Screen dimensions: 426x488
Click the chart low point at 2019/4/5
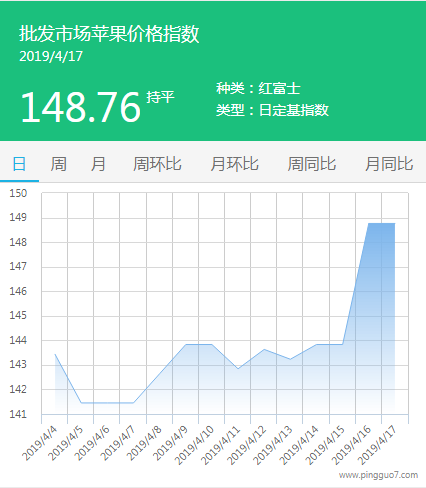click(x=81, y=403)
